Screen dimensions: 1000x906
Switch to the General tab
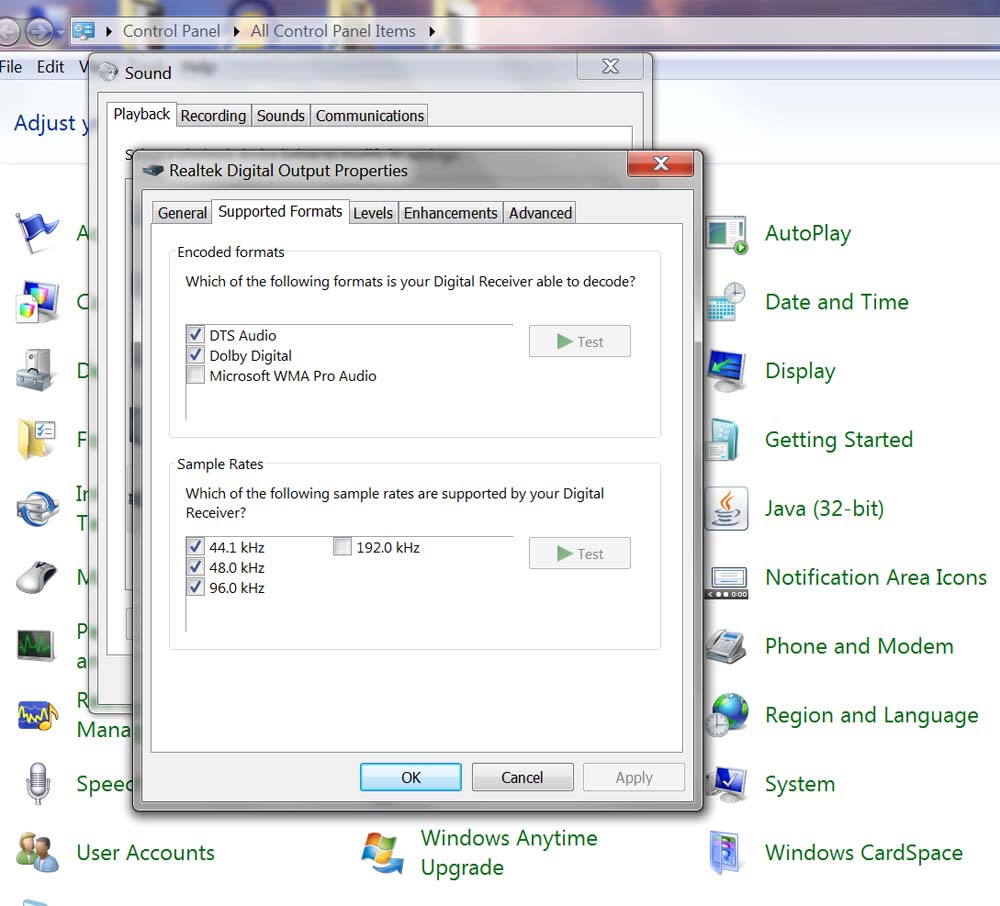182,213
